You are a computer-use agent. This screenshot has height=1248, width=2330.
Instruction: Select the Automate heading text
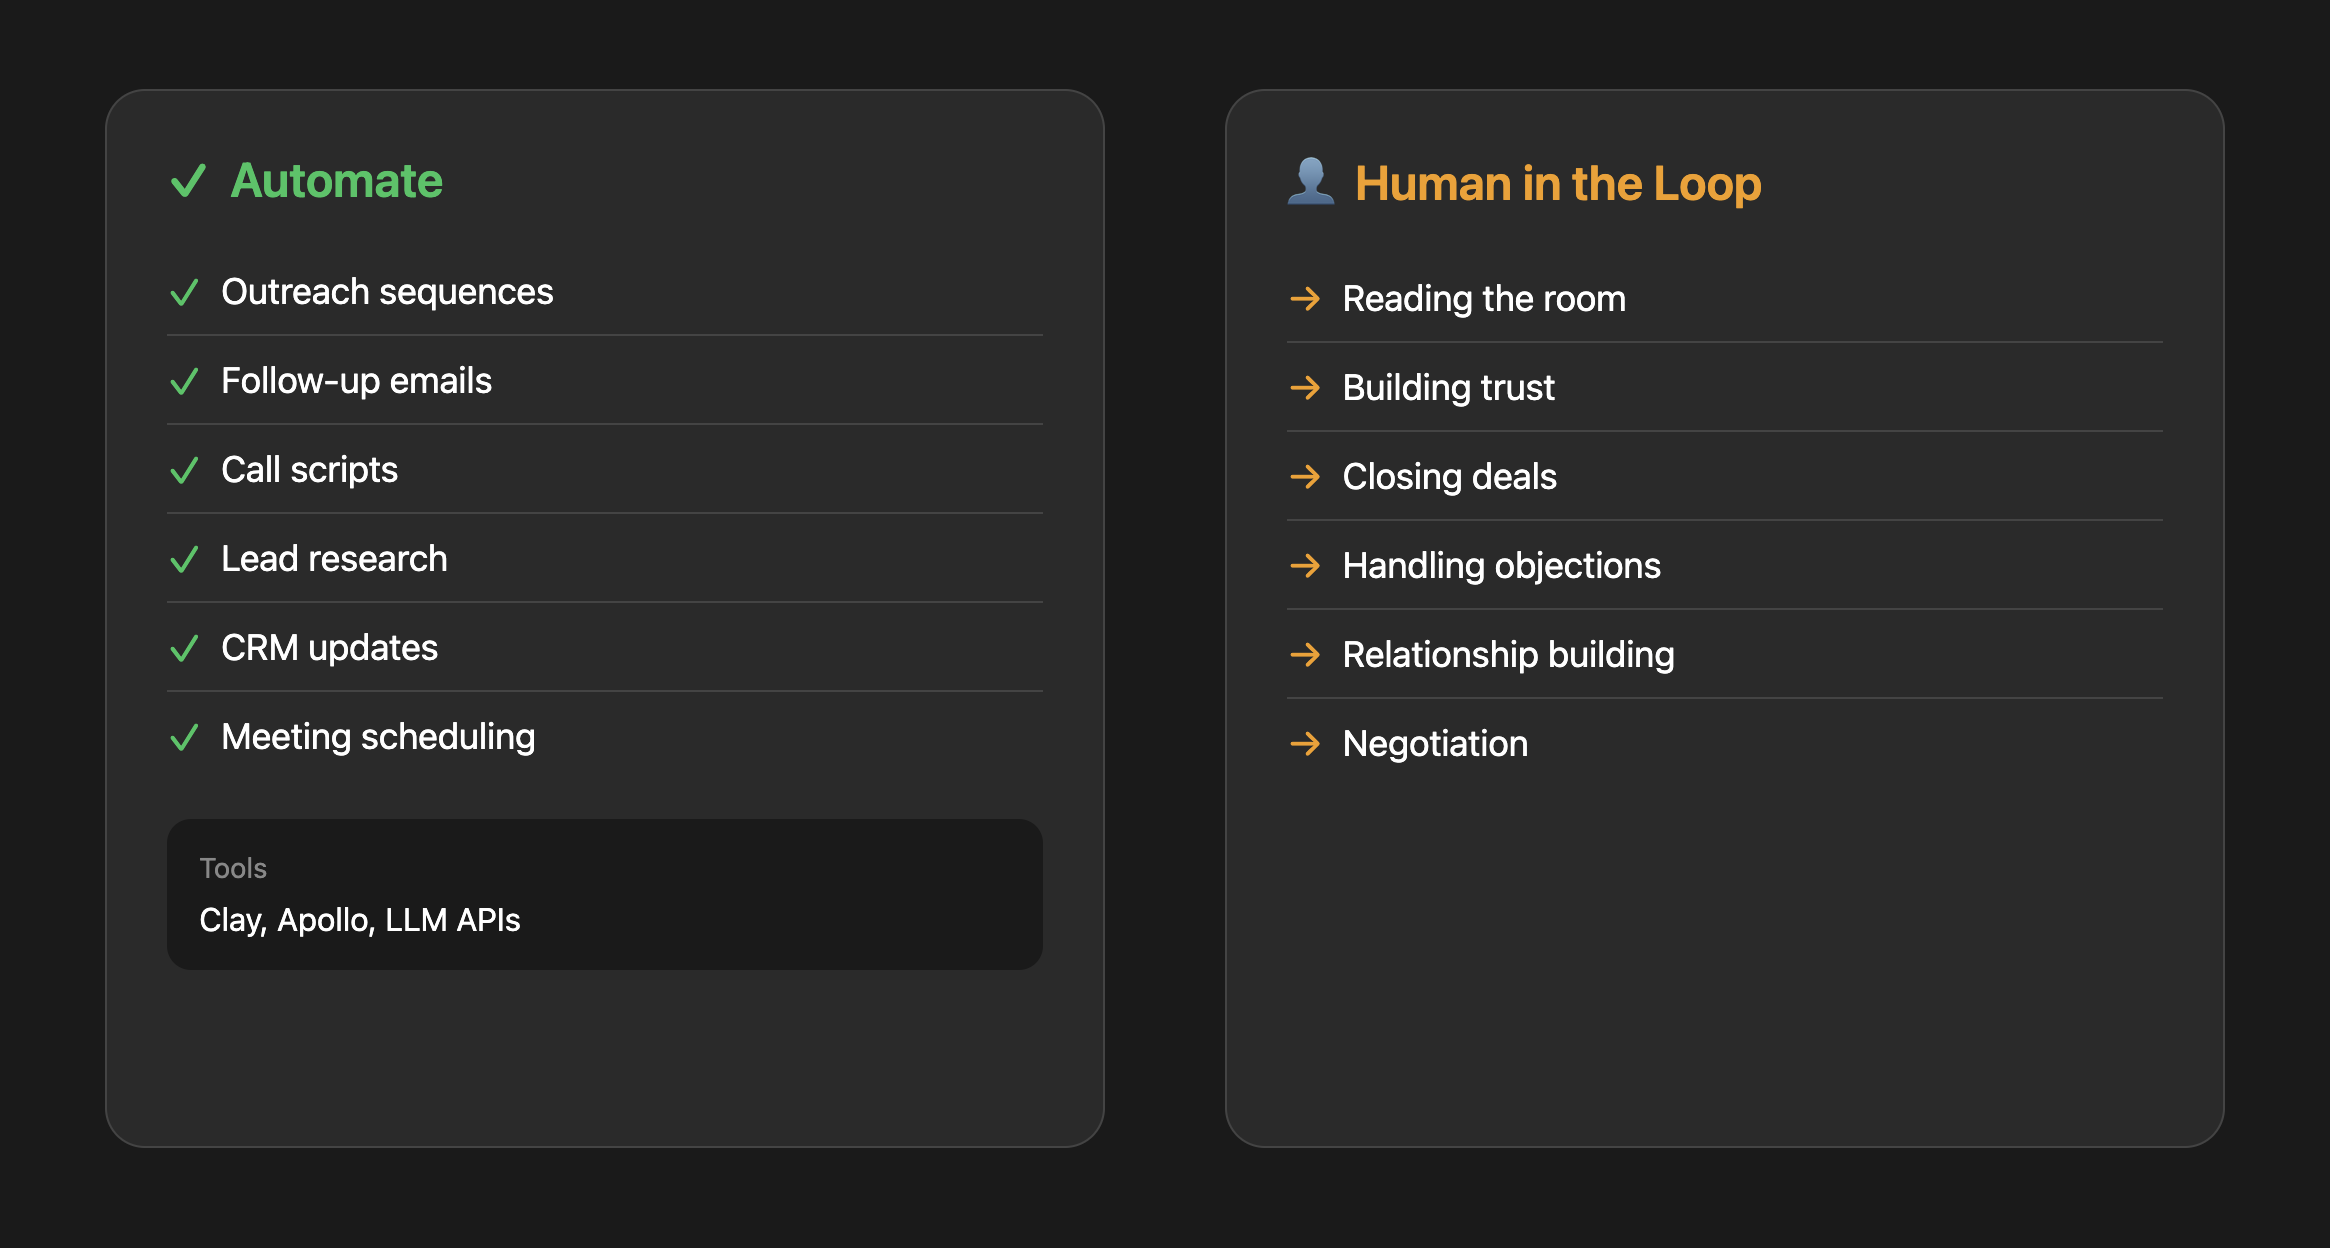[x=336, y=181]
